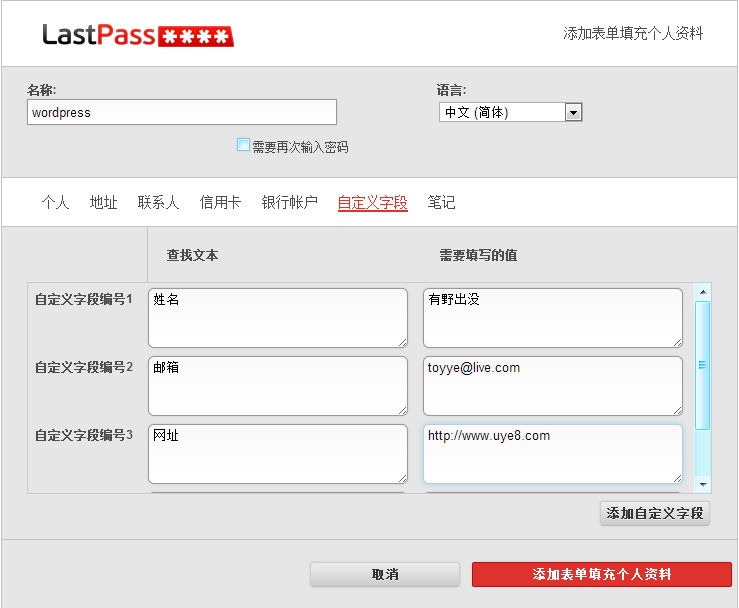Select the 自定义字段 tab
The height and width of the screenshot is (608, 739).
point(372,203)
